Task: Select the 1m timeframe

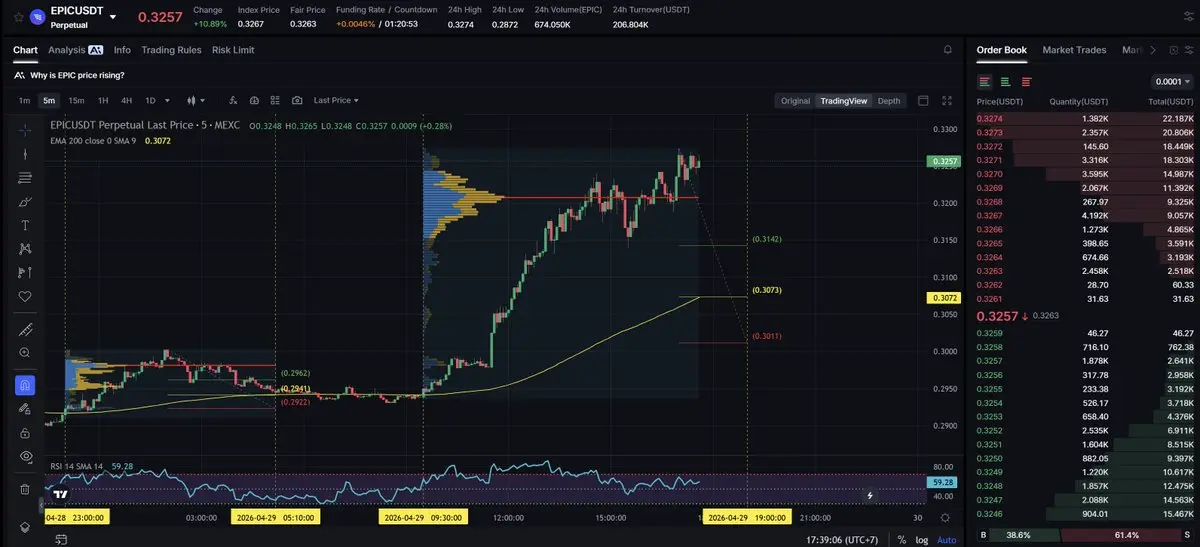Action: (x=24, y=100)
